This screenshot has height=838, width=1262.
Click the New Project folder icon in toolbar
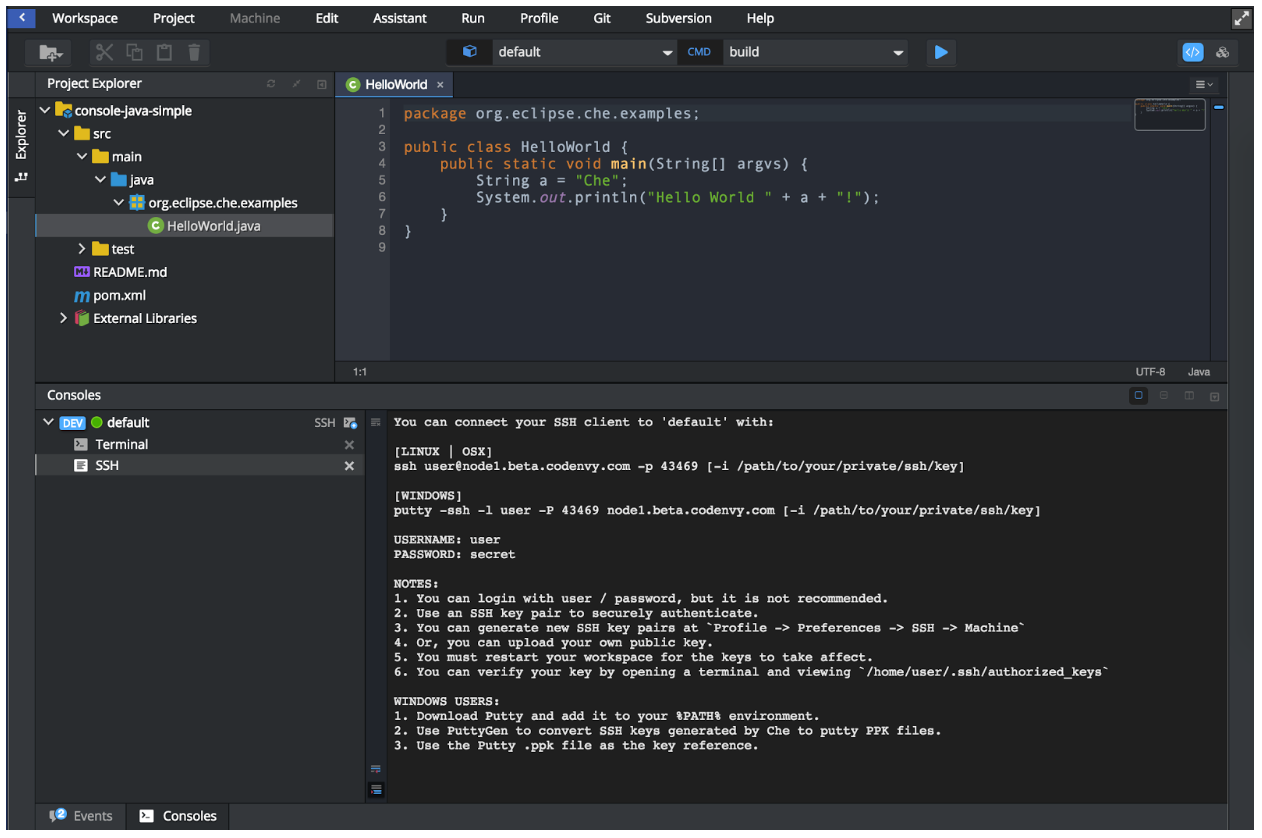(50, 53)
